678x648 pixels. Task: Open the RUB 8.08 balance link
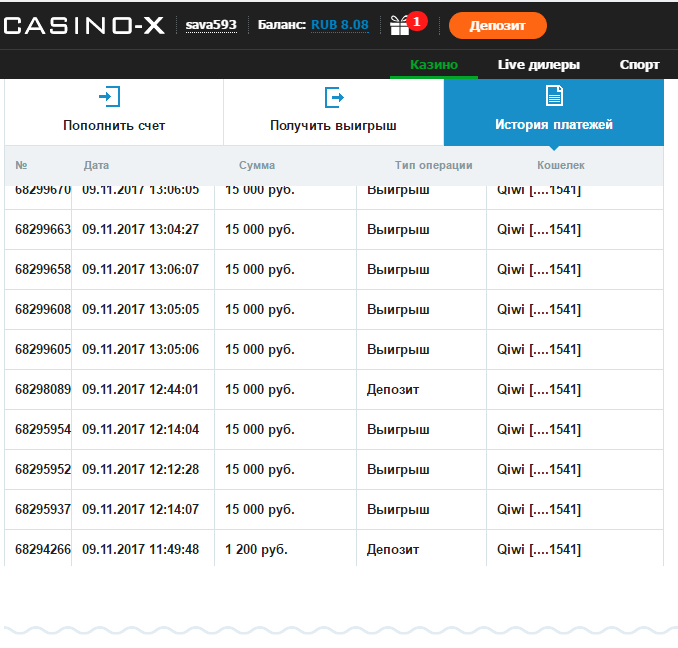[340, 25]
